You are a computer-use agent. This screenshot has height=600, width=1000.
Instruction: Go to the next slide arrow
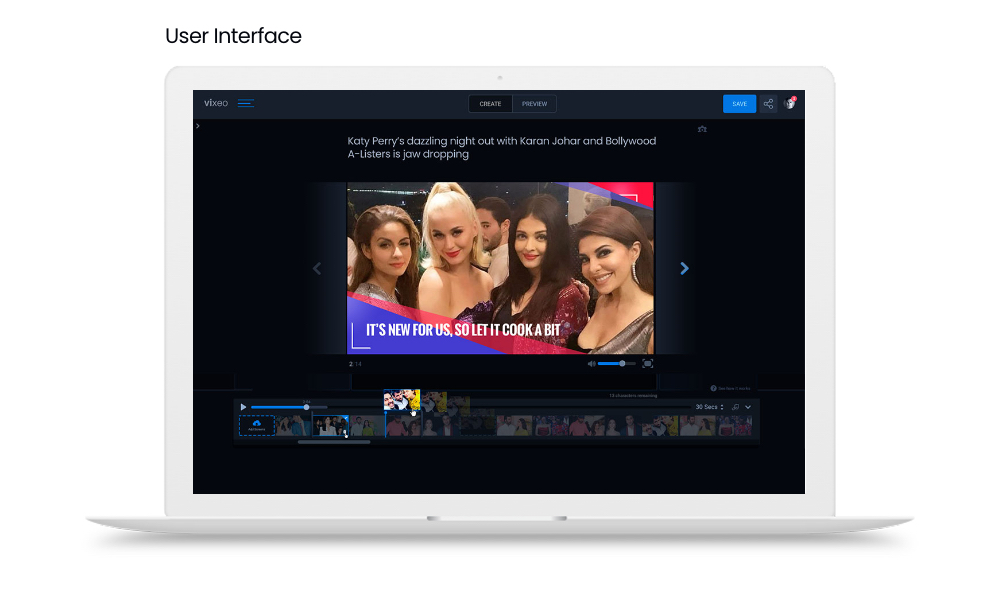click(x=684, y=268)
